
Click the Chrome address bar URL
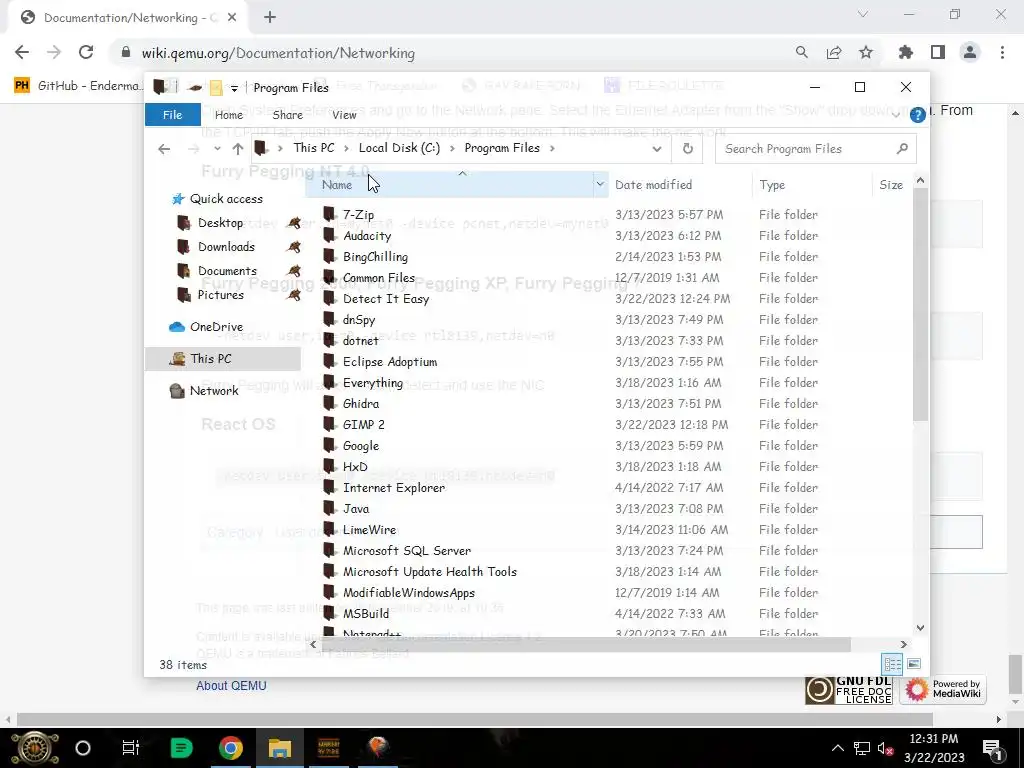[x=278, y=53]
